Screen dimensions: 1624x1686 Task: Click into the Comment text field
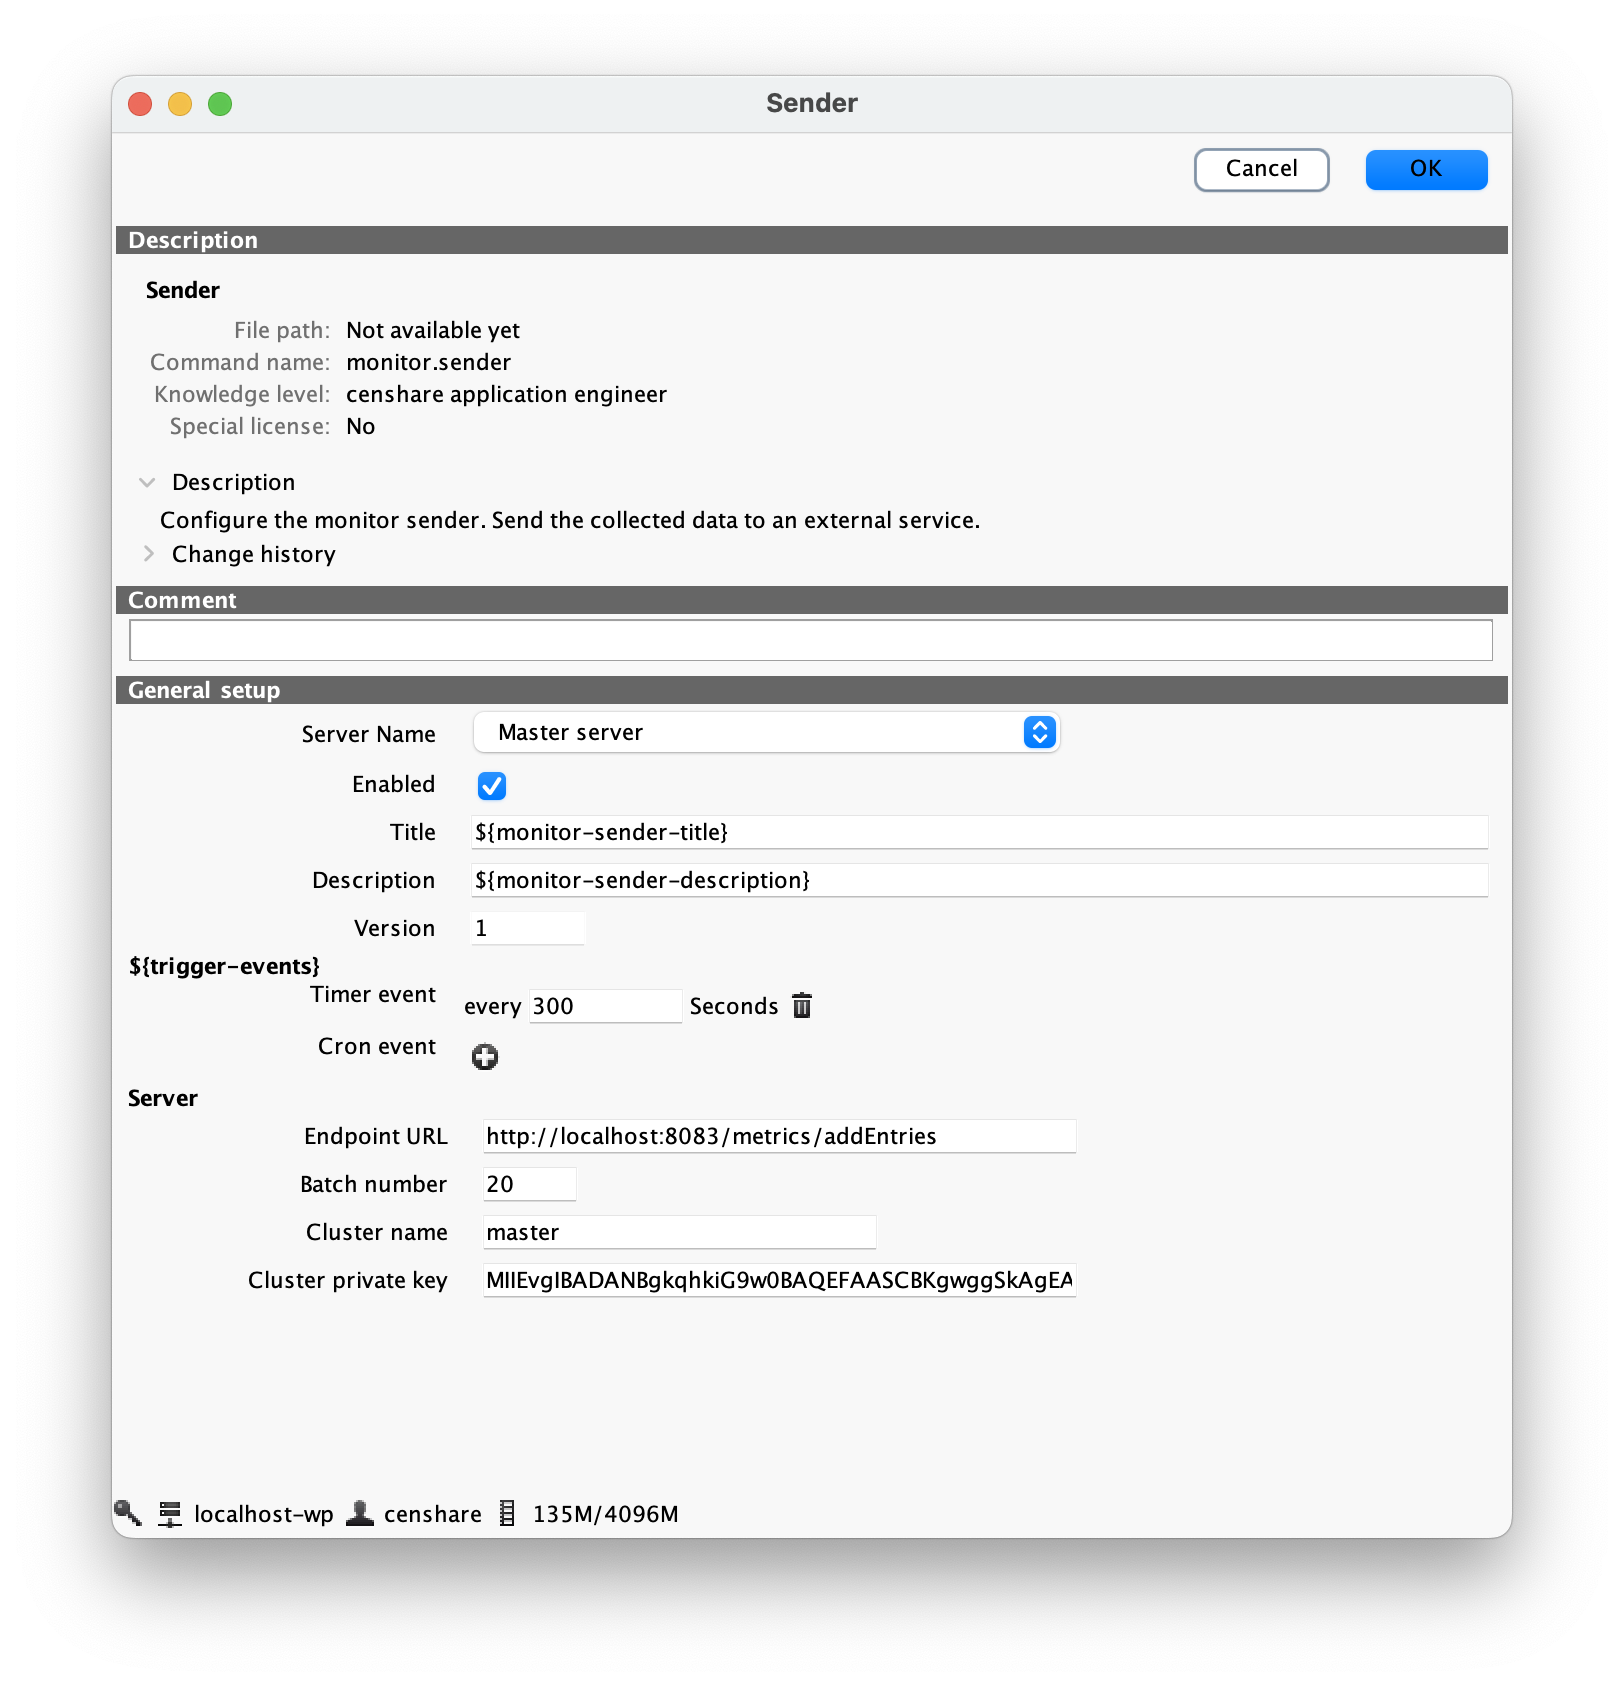coord(810,640)
